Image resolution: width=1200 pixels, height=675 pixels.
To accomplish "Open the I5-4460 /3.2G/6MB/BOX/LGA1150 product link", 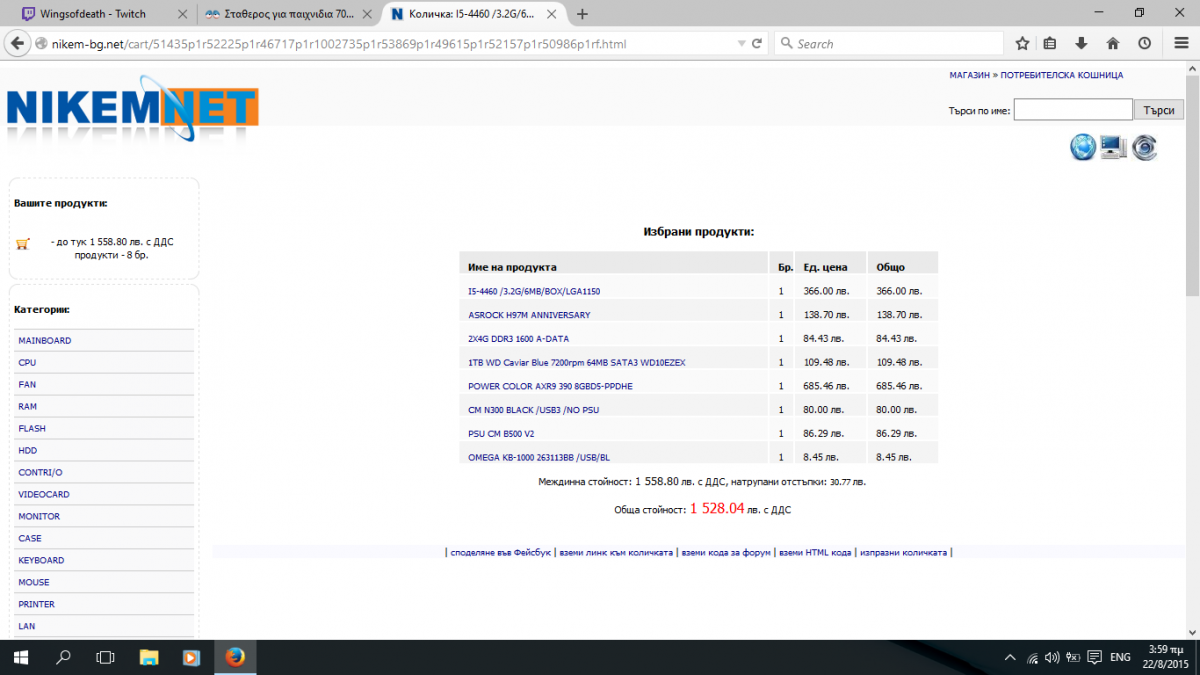I will tap(534, 291).
